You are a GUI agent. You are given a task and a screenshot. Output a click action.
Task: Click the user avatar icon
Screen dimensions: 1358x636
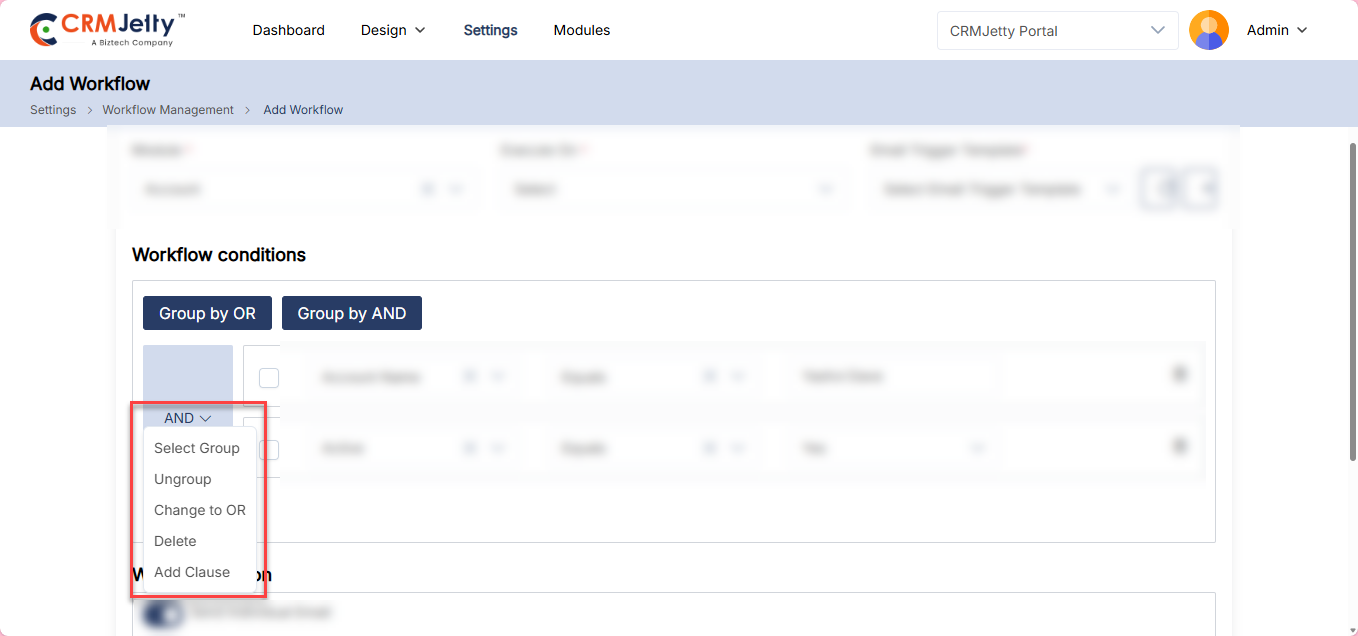pyautogui.click(x=1208, y=30)
